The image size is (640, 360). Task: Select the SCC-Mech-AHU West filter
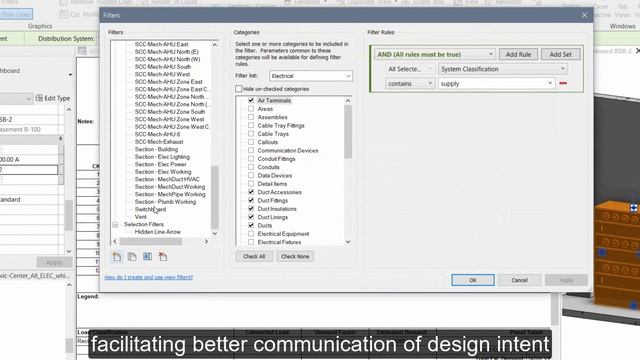162,74
